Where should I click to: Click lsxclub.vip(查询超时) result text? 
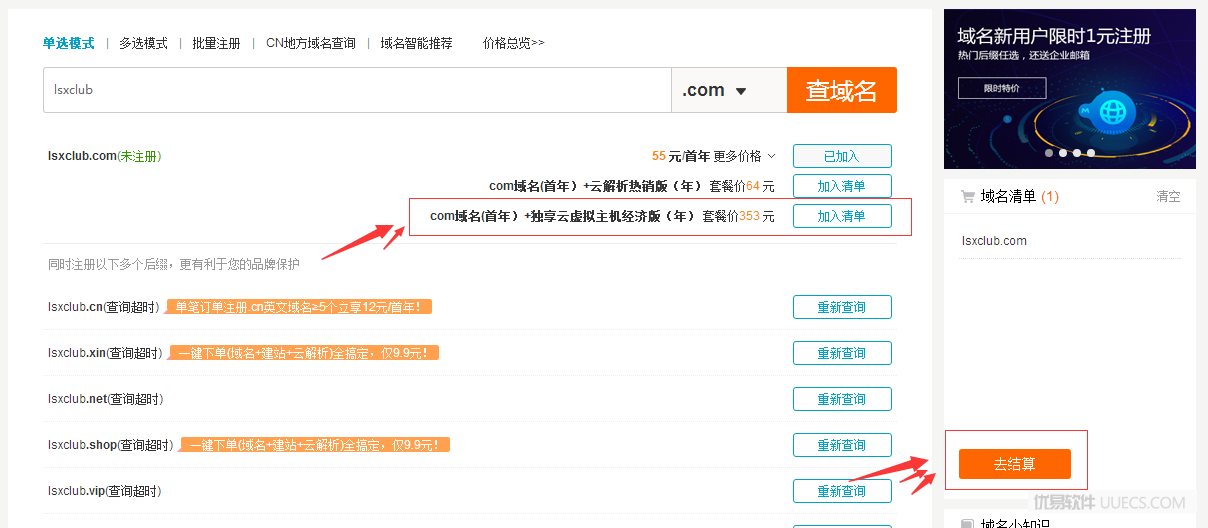104,491
